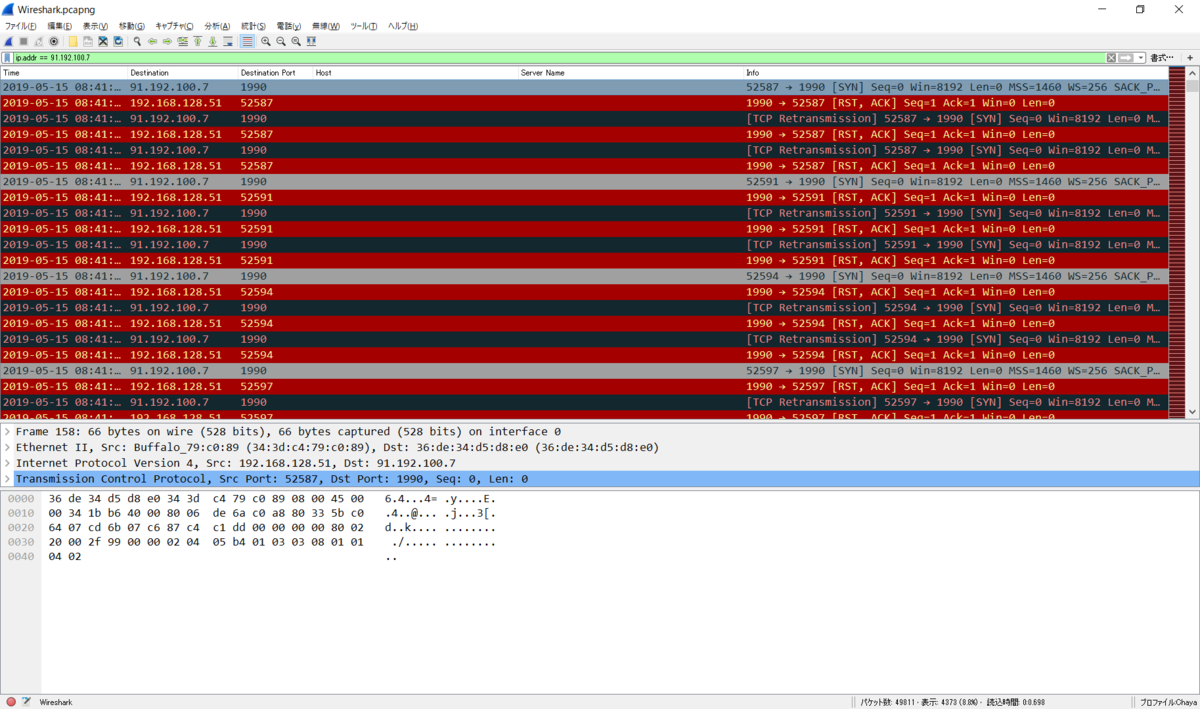1200x709 pixels.
Task: Expand the Frame 158 details row
Action: pyautogui.click(x=7, y=431)
